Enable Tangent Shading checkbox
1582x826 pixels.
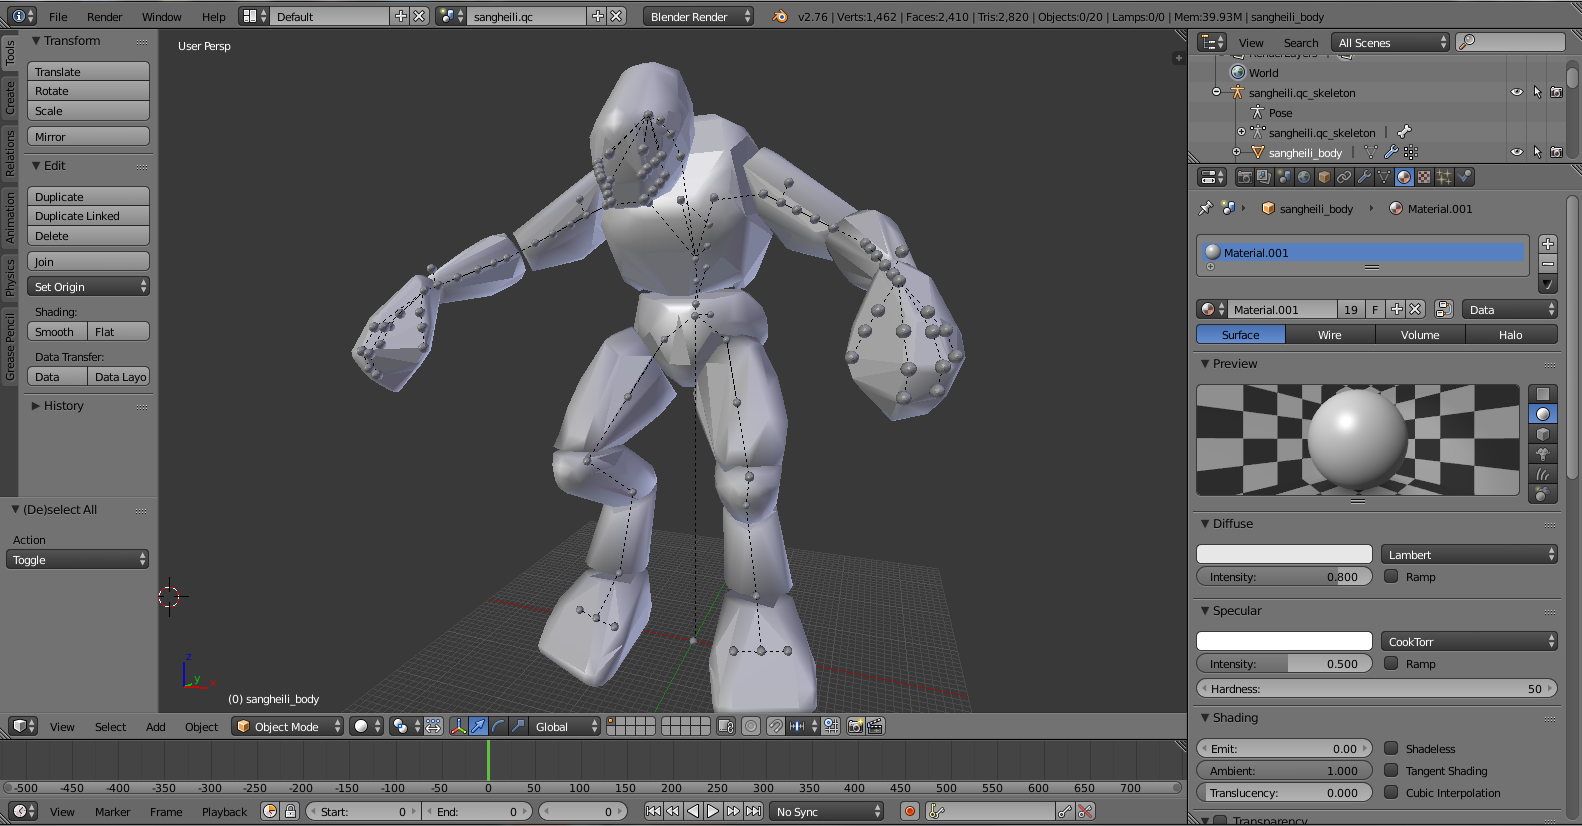coord(1391,770)
